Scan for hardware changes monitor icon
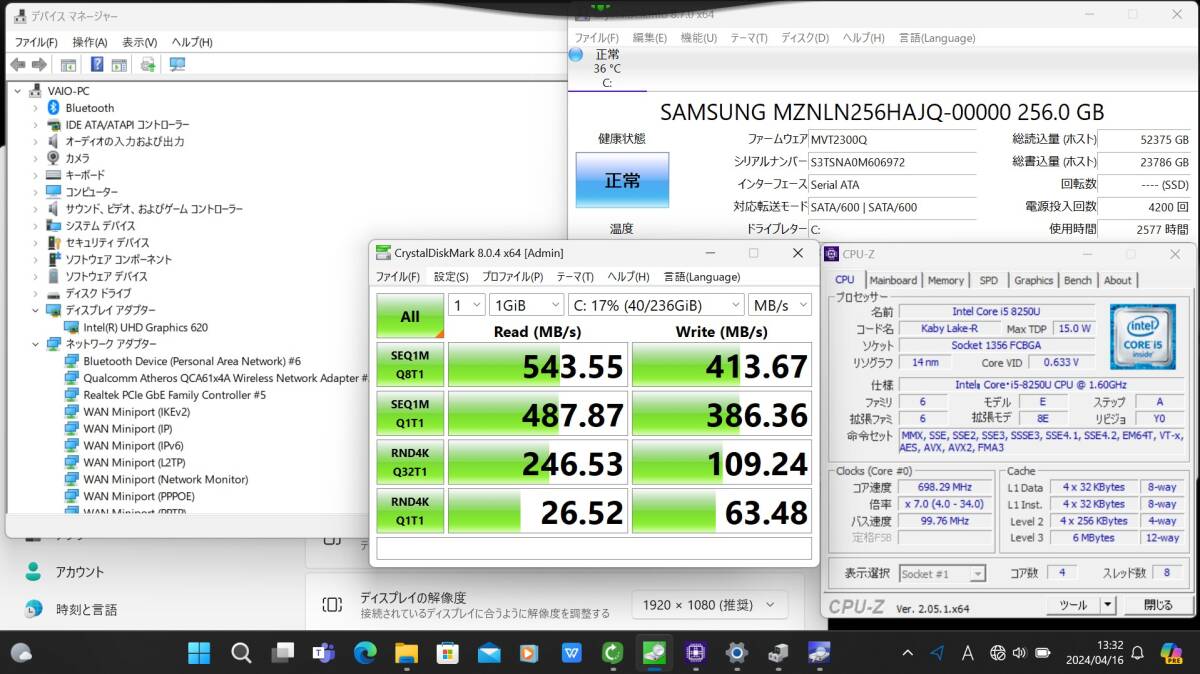 [177, 65]
